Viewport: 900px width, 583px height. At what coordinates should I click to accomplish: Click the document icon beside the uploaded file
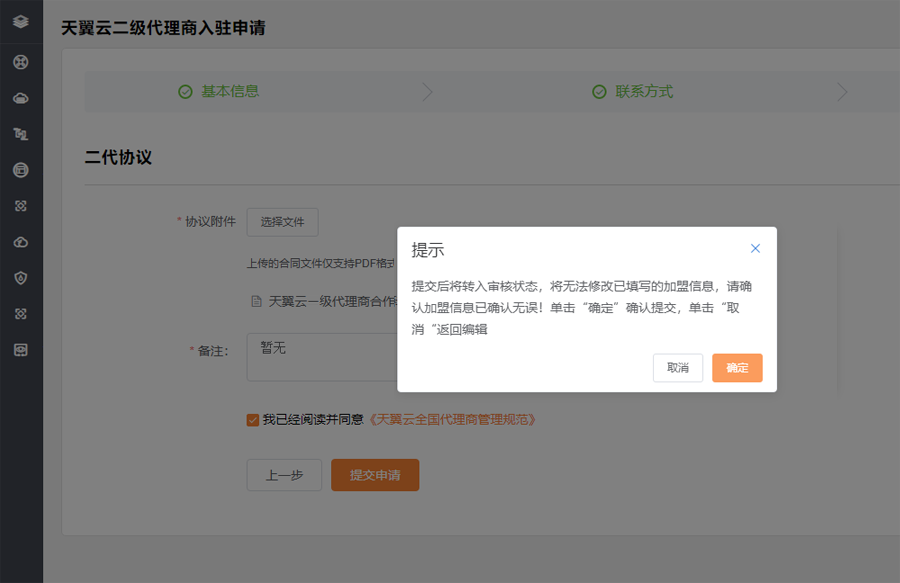point(257,301)
